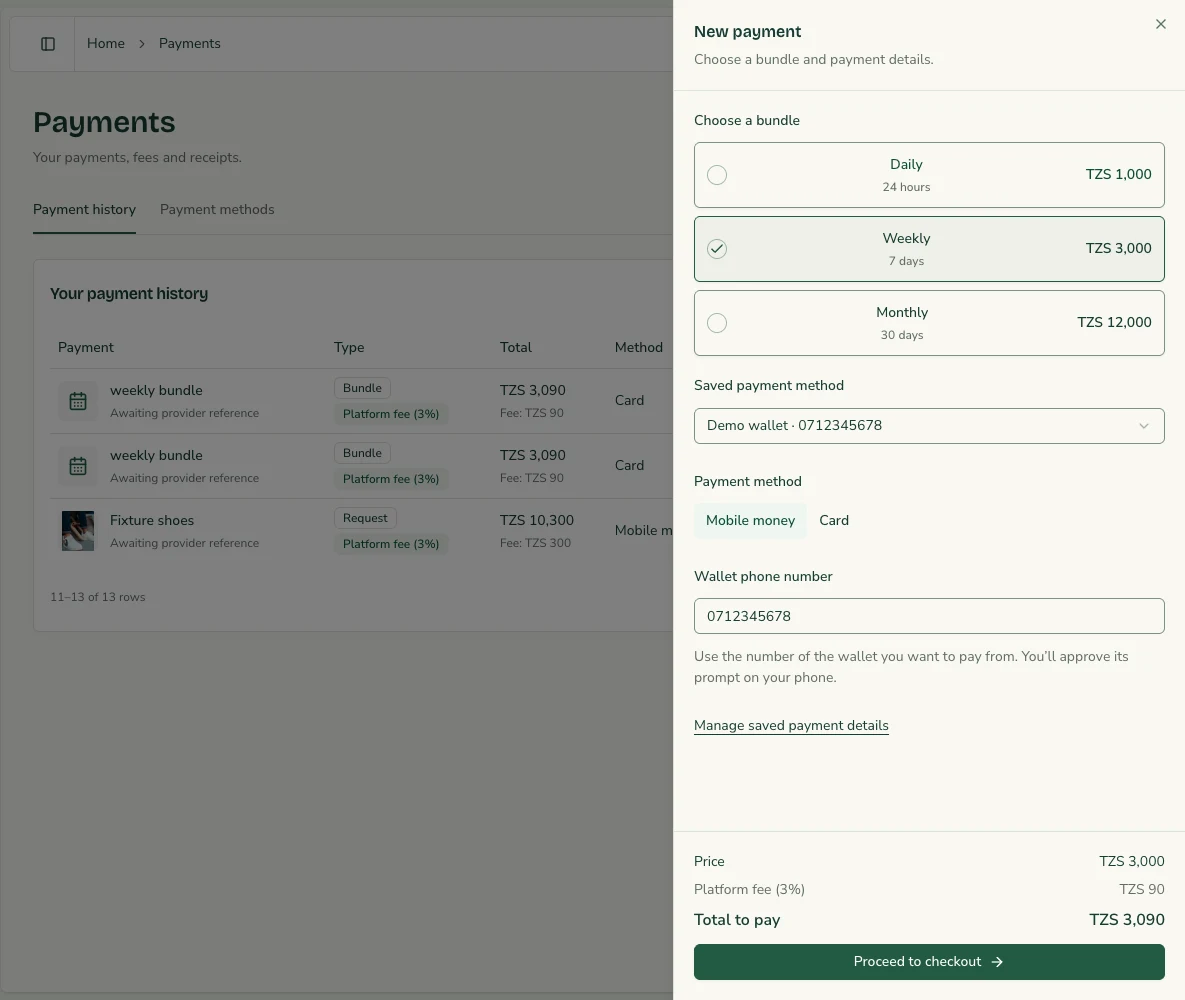Go to Home breadcrumb

tap(106, 43)
